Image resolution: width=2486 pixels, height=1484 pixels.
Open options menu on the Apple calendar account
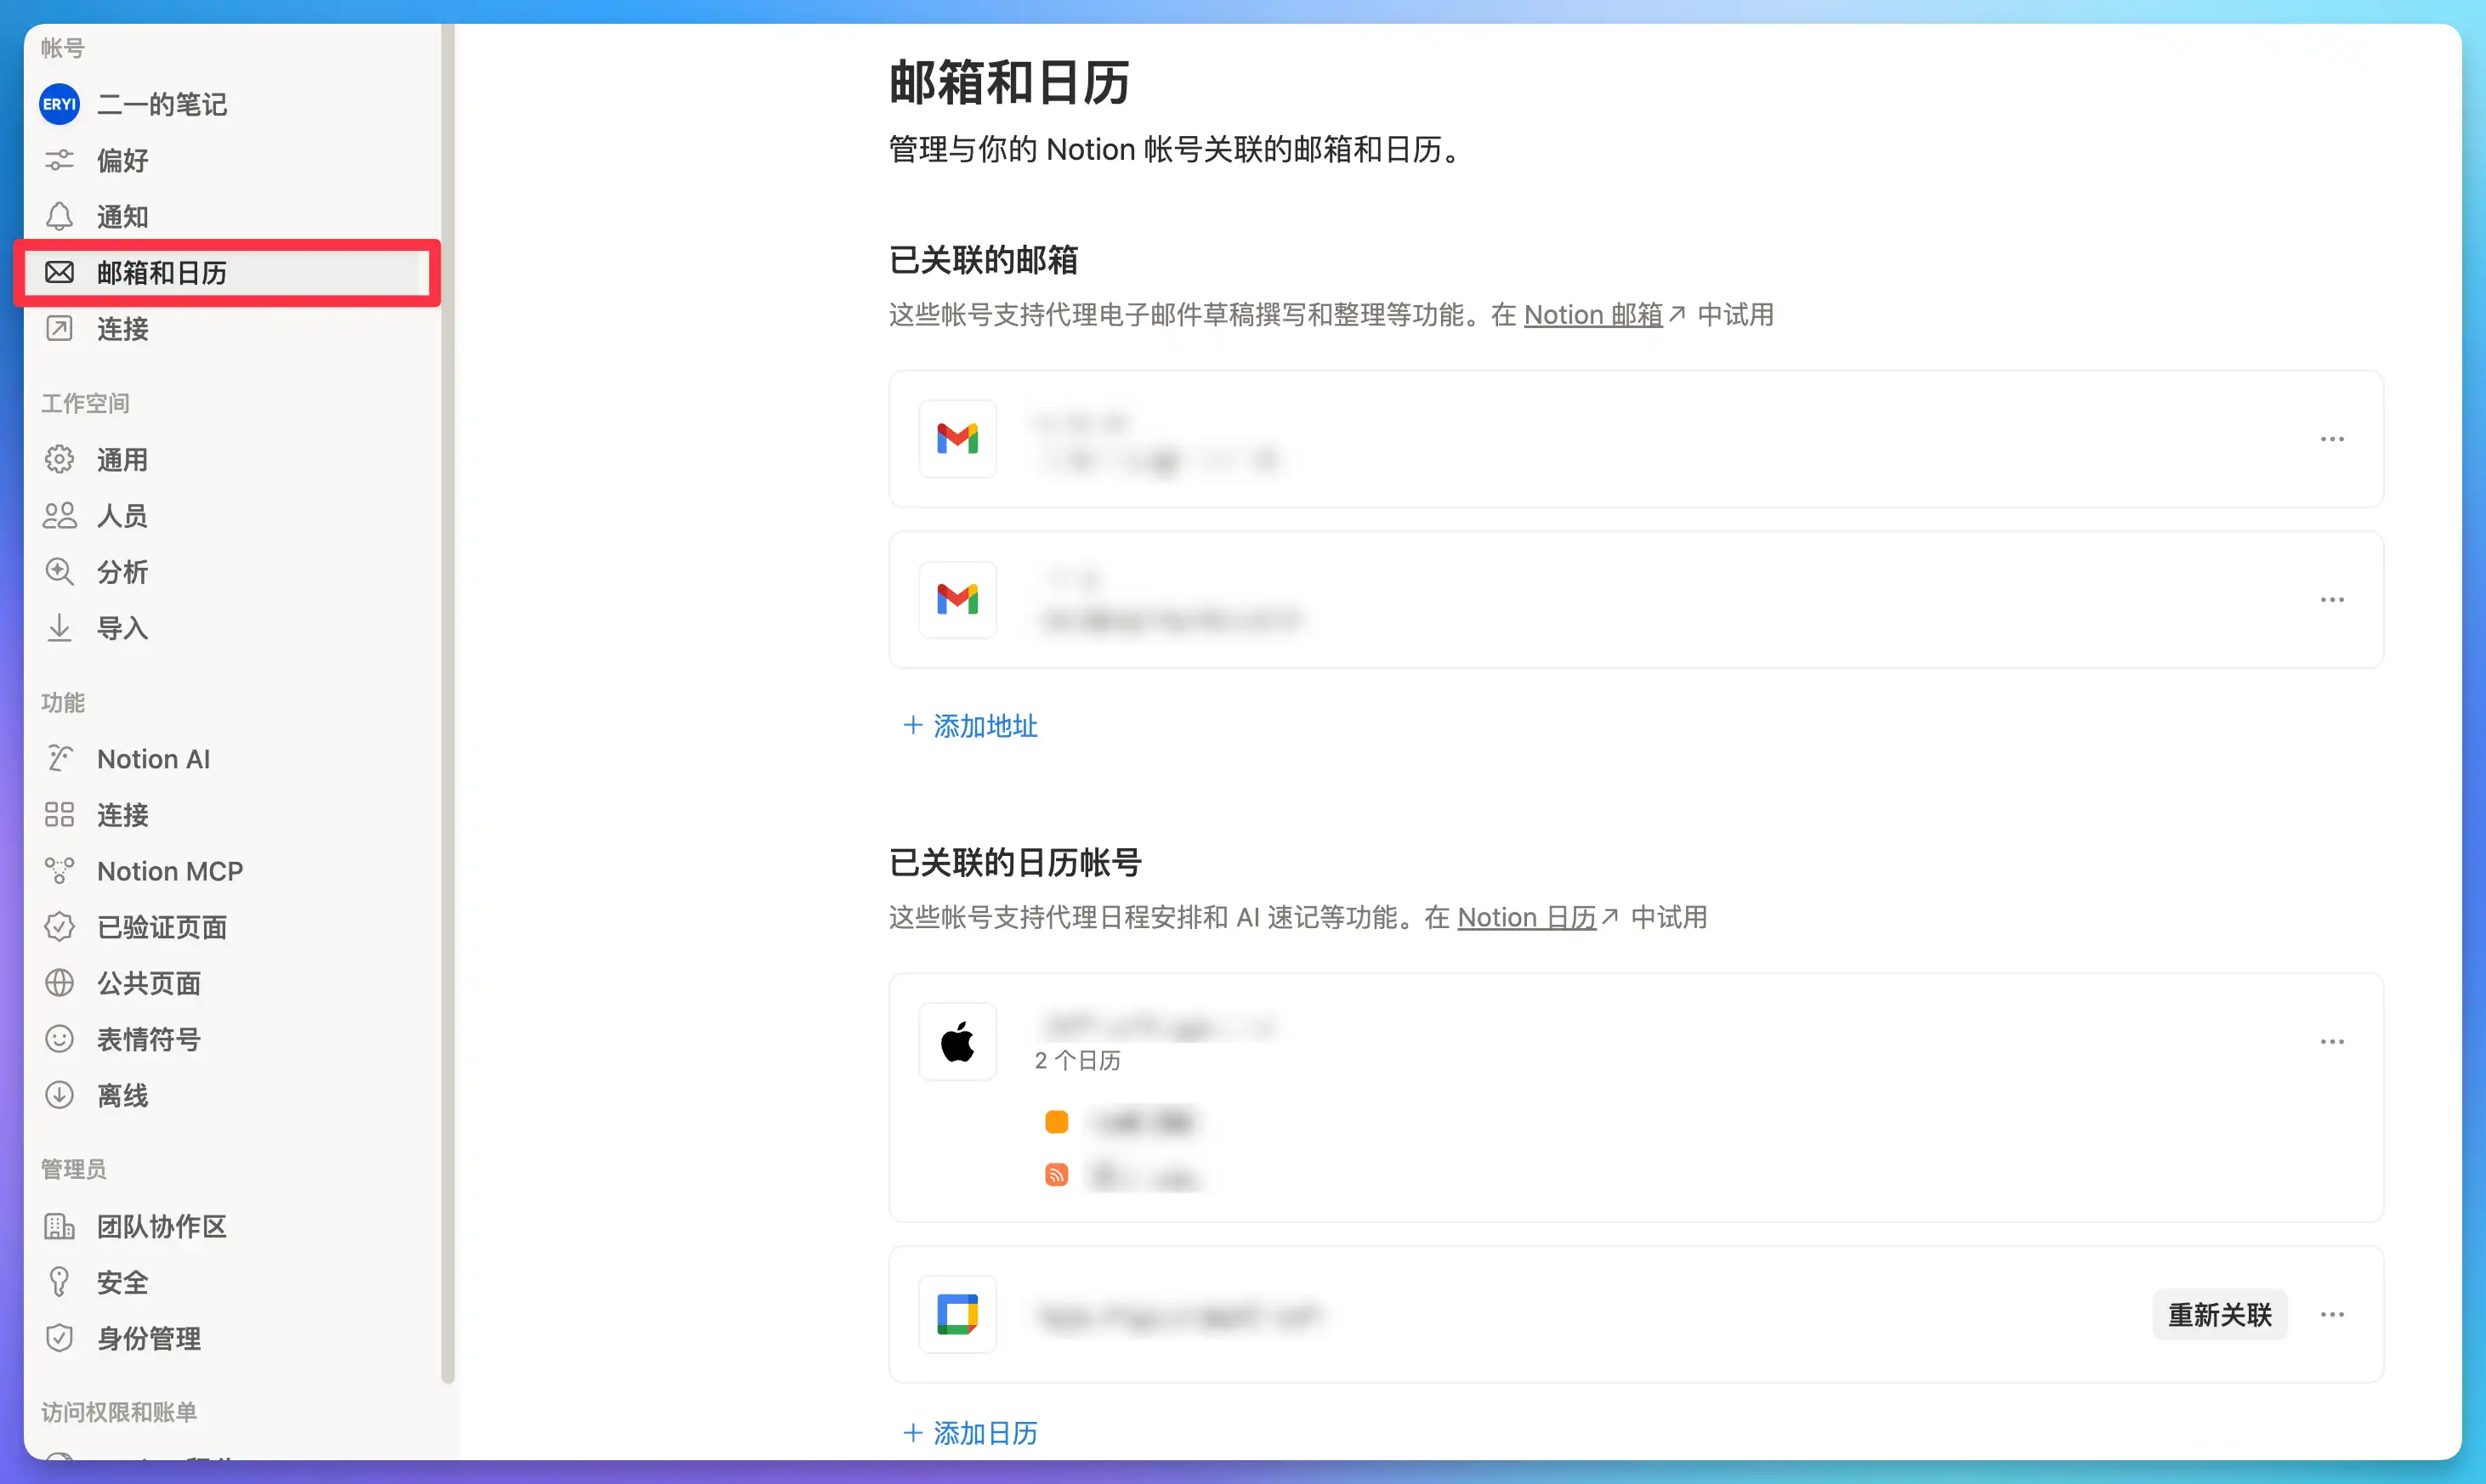point(2332,1041)
